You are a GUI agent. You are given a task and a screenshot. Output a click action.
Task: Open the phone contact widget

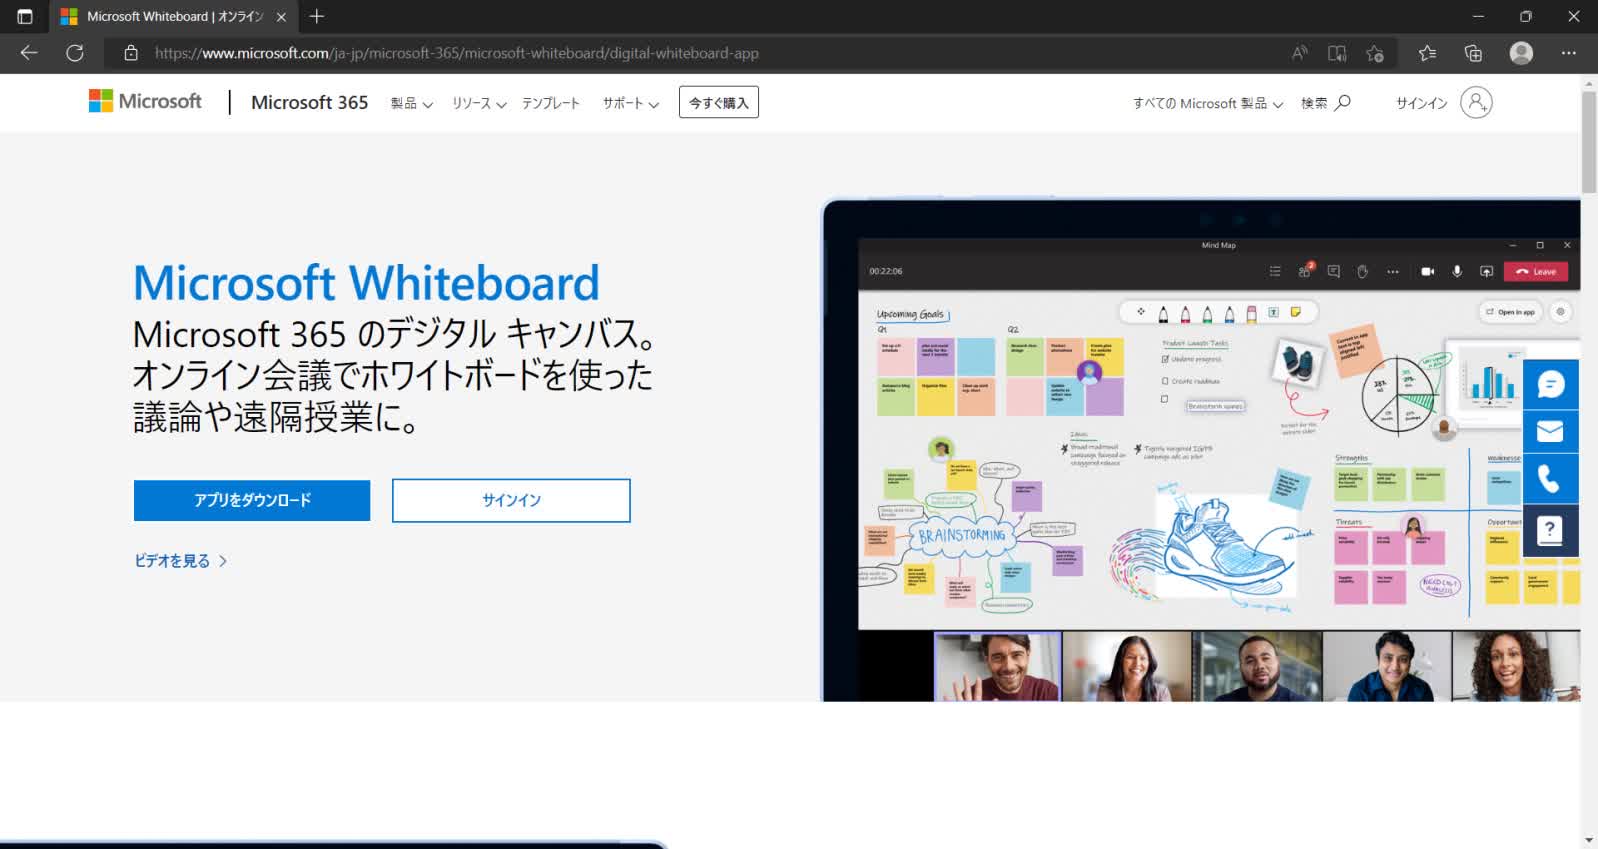[x=1550, y=479]
